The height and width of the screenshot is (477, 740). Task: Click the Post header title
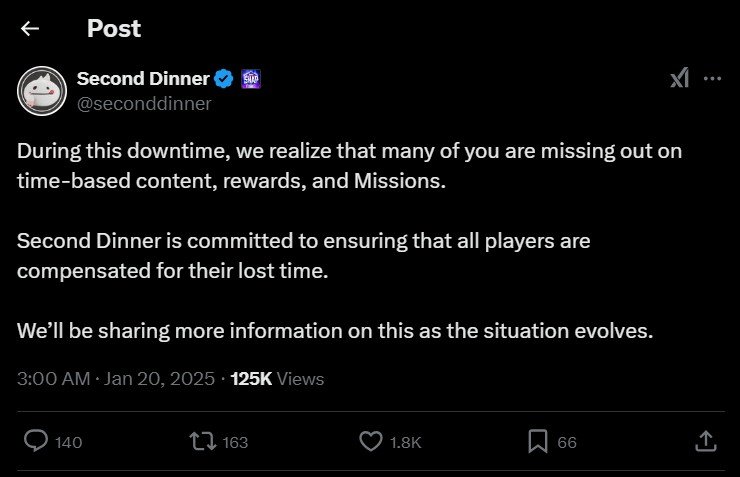tap(114, 28)
